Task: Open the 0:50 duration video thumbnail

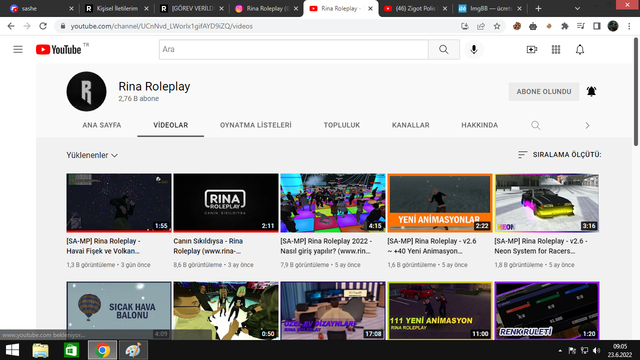Action: [x=226, y=311]
